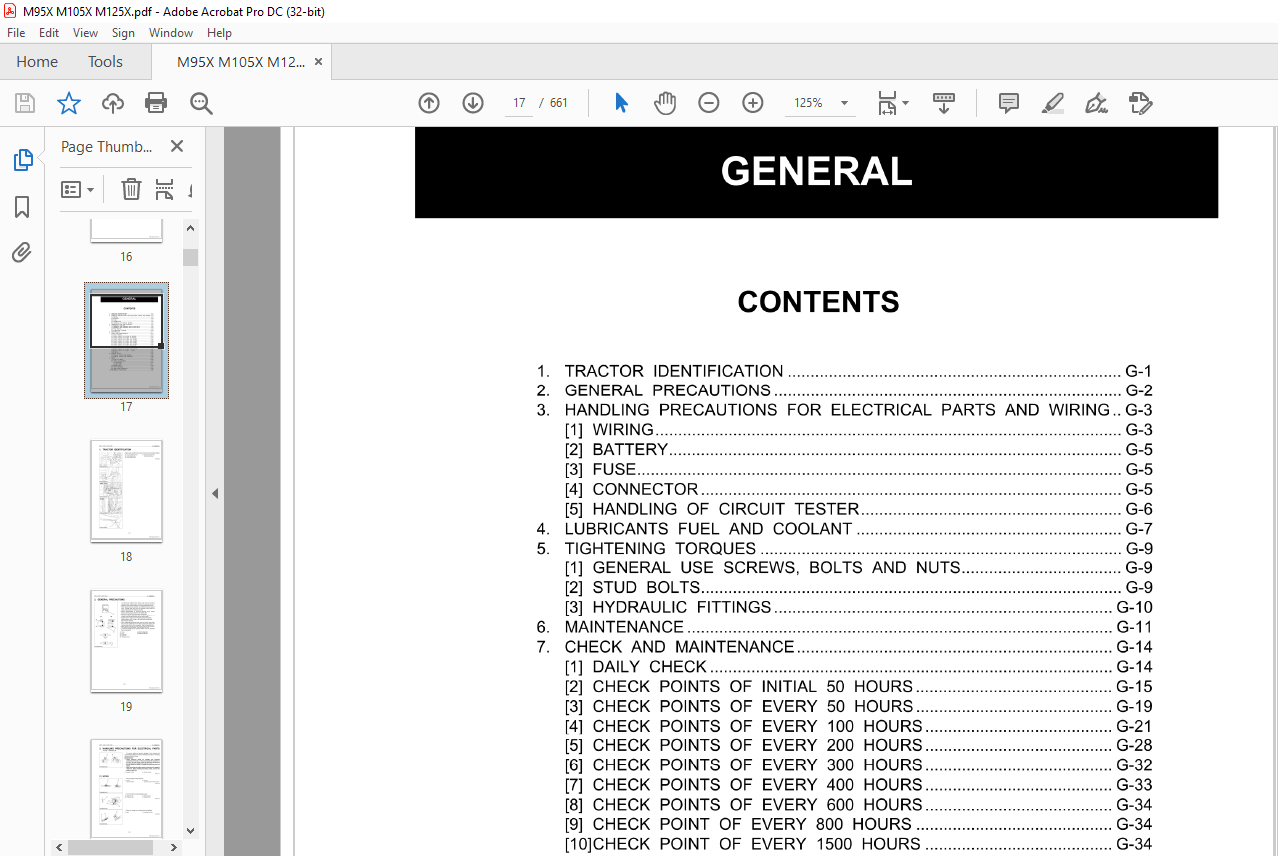Zoom in with plus icon
Viewport: 1278px width, 856px height.
753,103
